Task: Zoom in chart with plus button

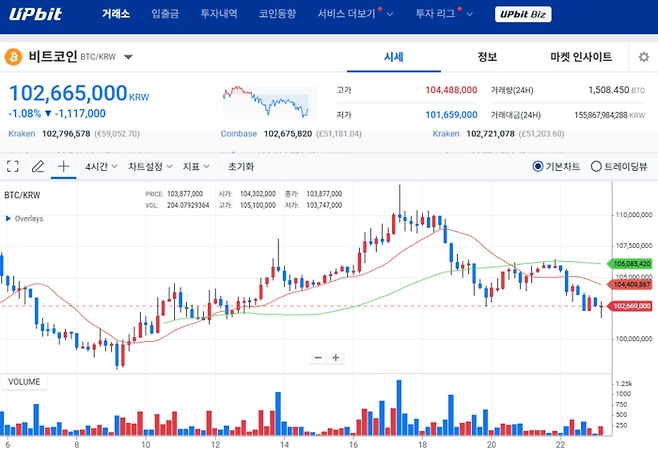Action: coord(336,358)
